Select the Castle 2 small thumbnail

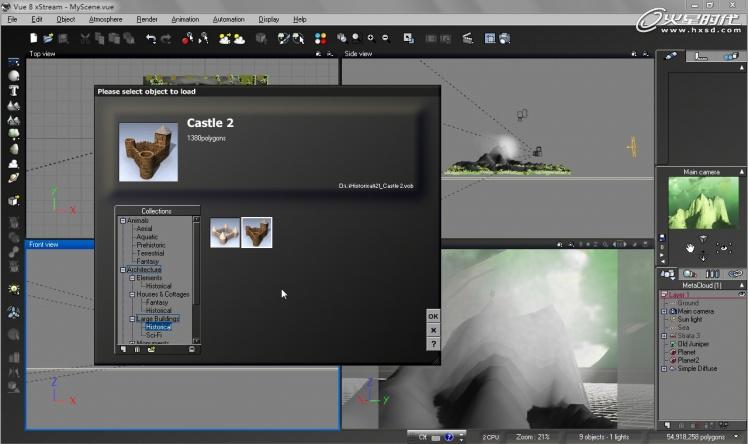click(257, 232)
